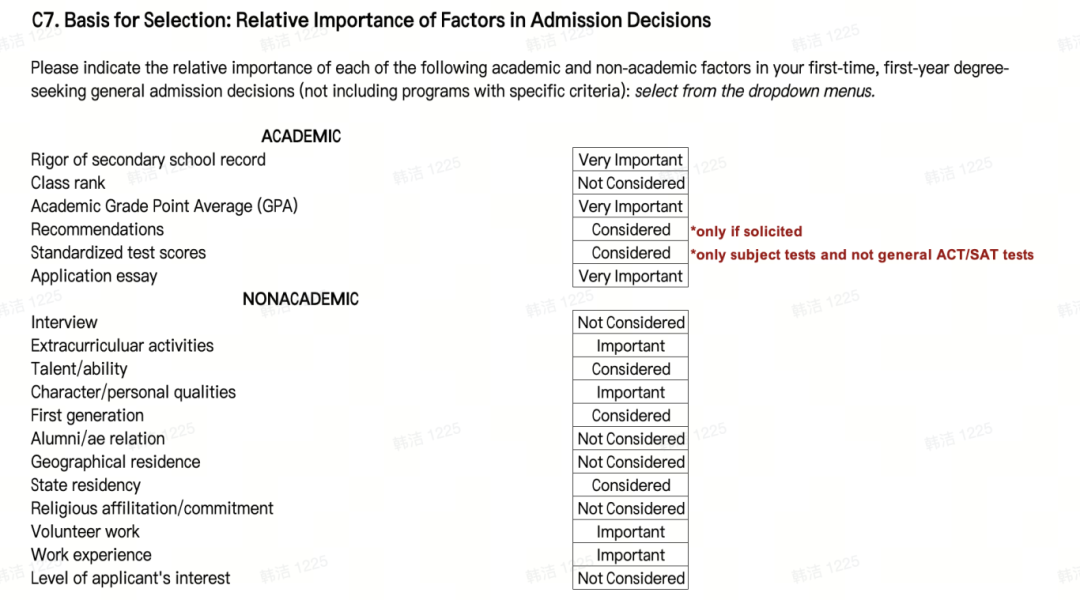The height and width of the screenshot is (600, 1080).
Task: Open the Interview Not Considered dropdown
Action: coord(630,322)
